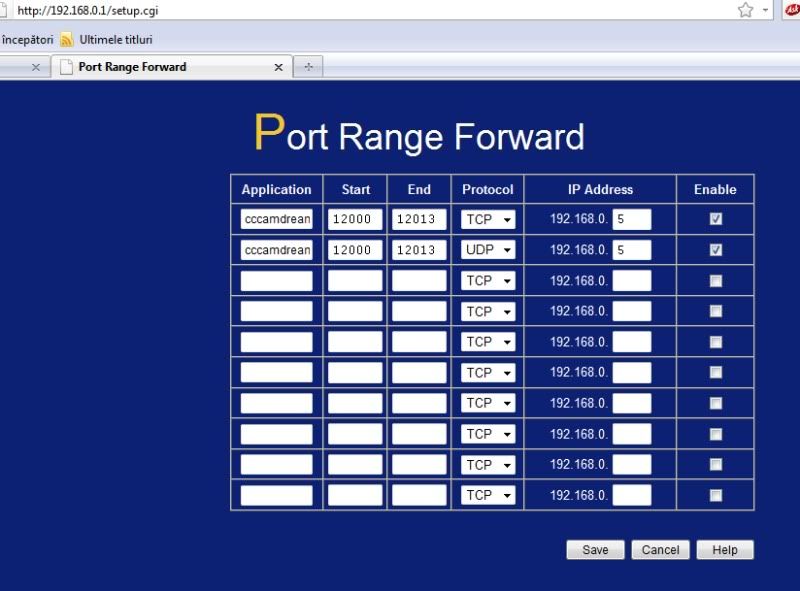Open the Protocol dropdown in the third row
Image resolution: width=800 pixels, height=591 pixels.
488,281
